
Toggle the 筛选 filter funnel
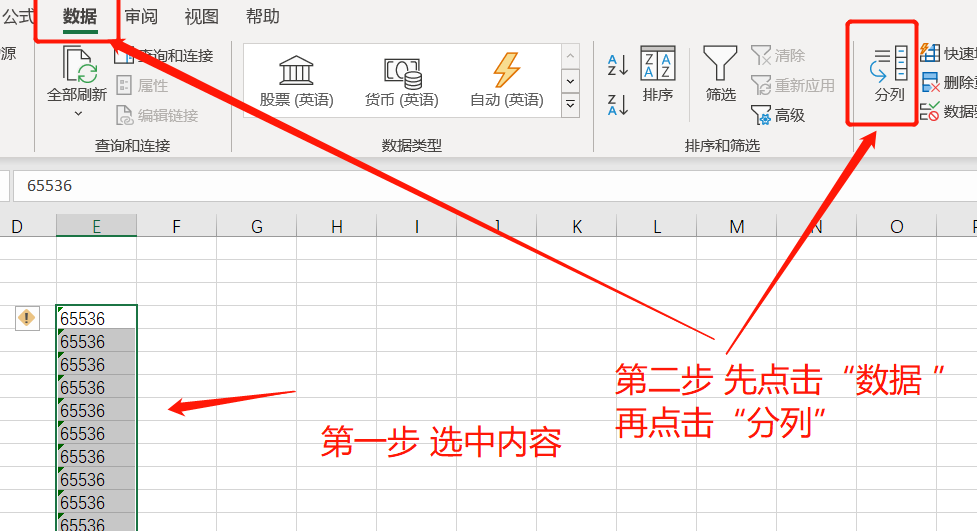[x=720, y=74]
